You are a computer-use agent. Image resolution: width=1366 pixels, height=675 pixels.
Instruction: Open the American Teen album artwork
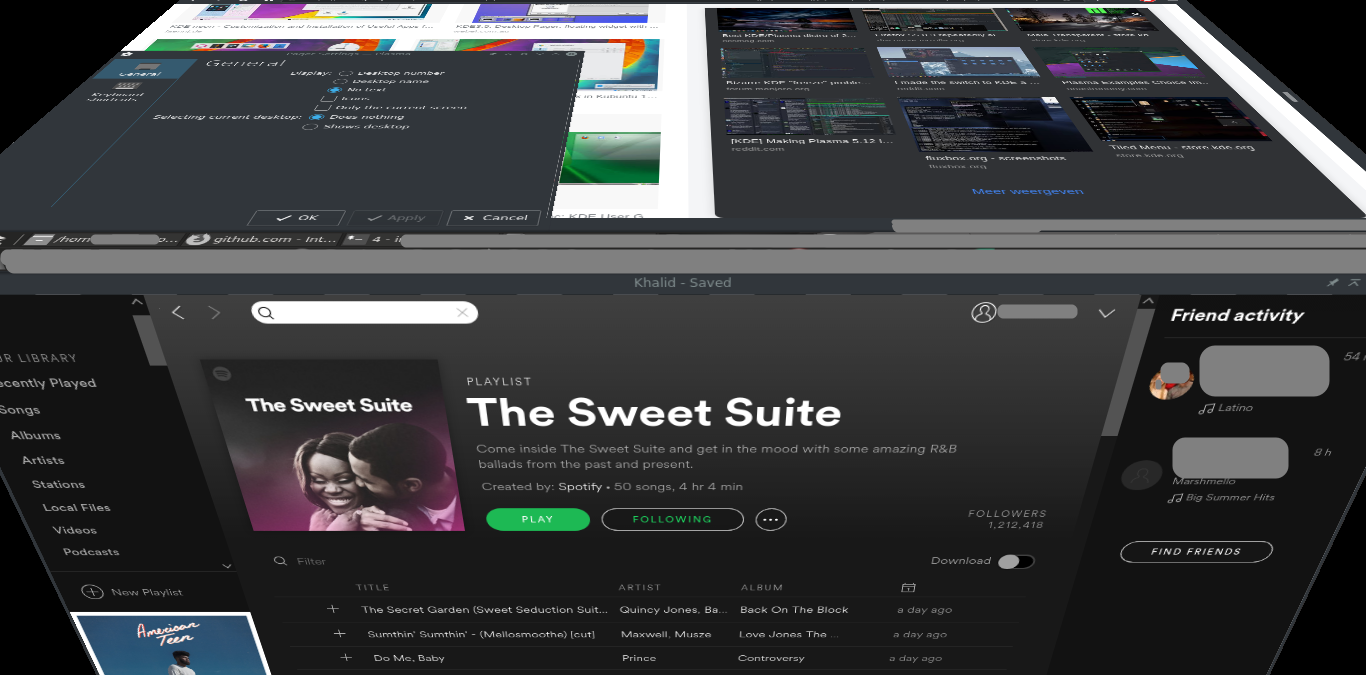pyautogui.click(x=172, y=645)
